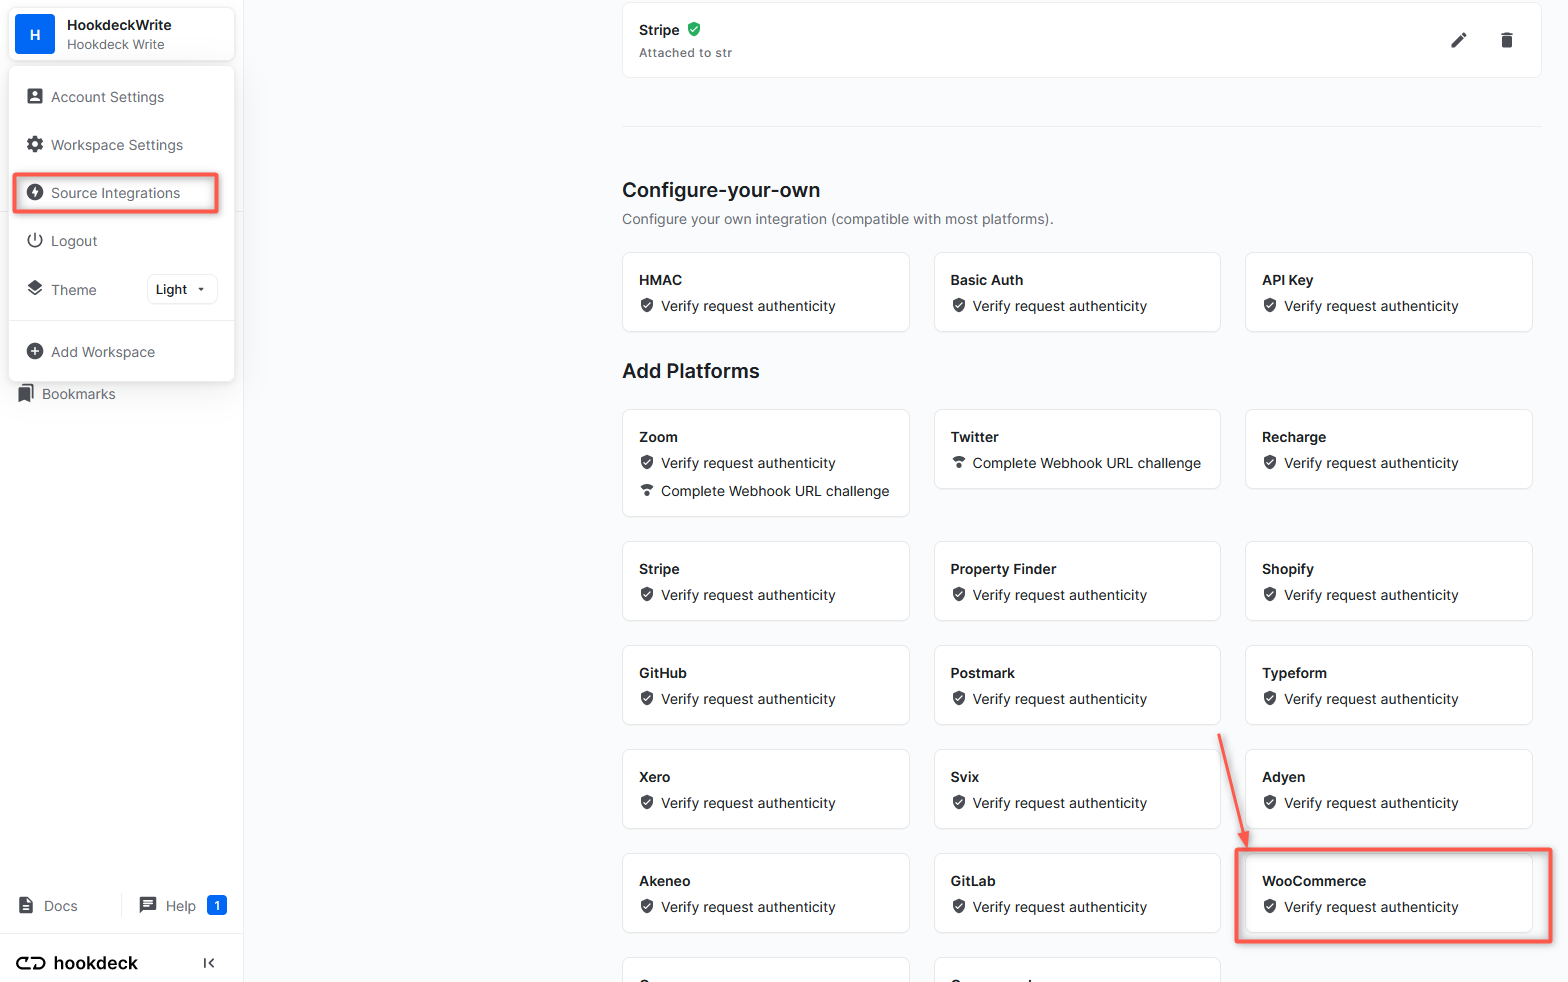Click the shield icon on the Shopify card
1568x982 pixels.
pyautogui.click(x=1270, y=594)
